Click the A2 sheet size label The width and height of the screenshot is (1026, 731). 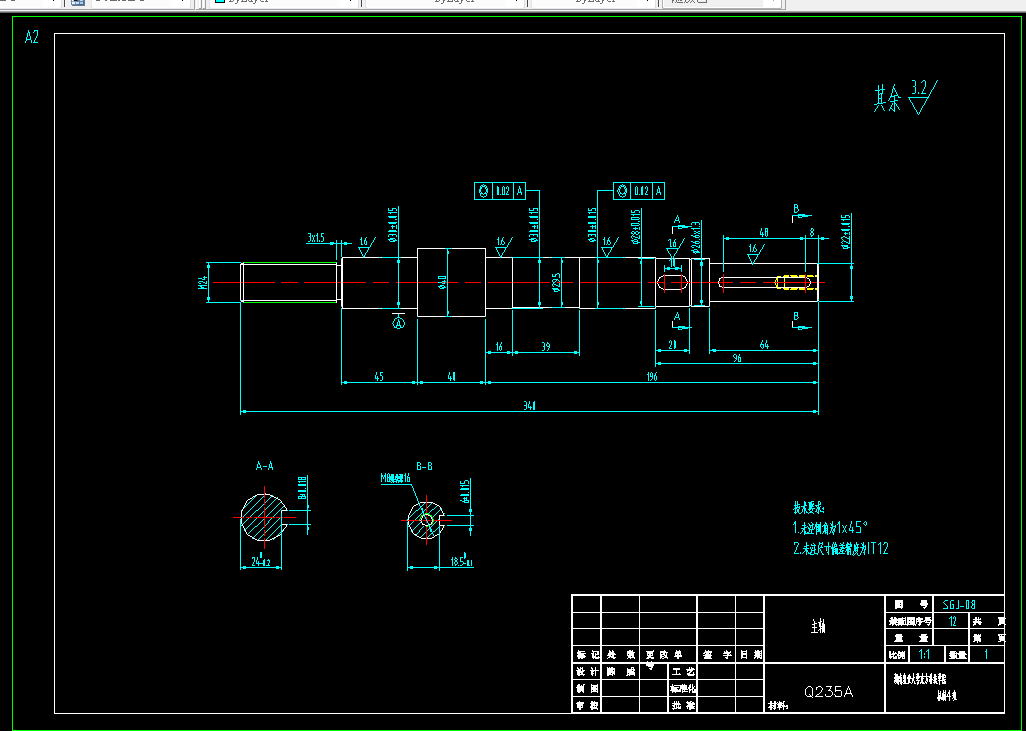31,37
